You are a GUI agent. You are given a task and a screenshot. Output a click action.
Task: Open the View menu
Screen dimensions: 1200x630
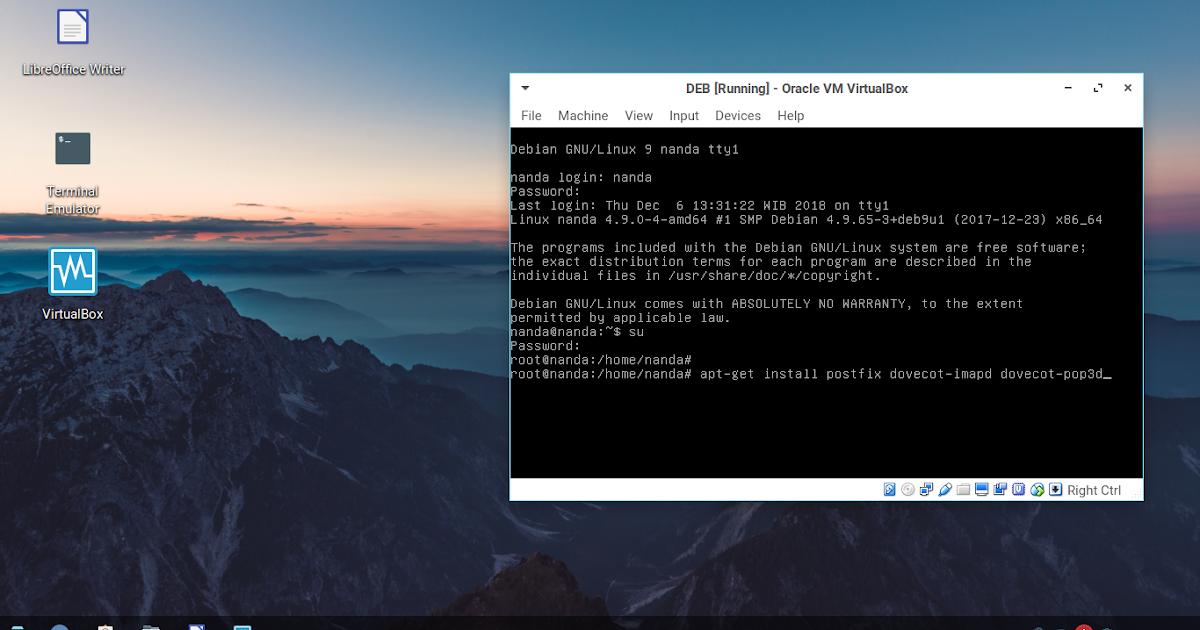point(638,116)
